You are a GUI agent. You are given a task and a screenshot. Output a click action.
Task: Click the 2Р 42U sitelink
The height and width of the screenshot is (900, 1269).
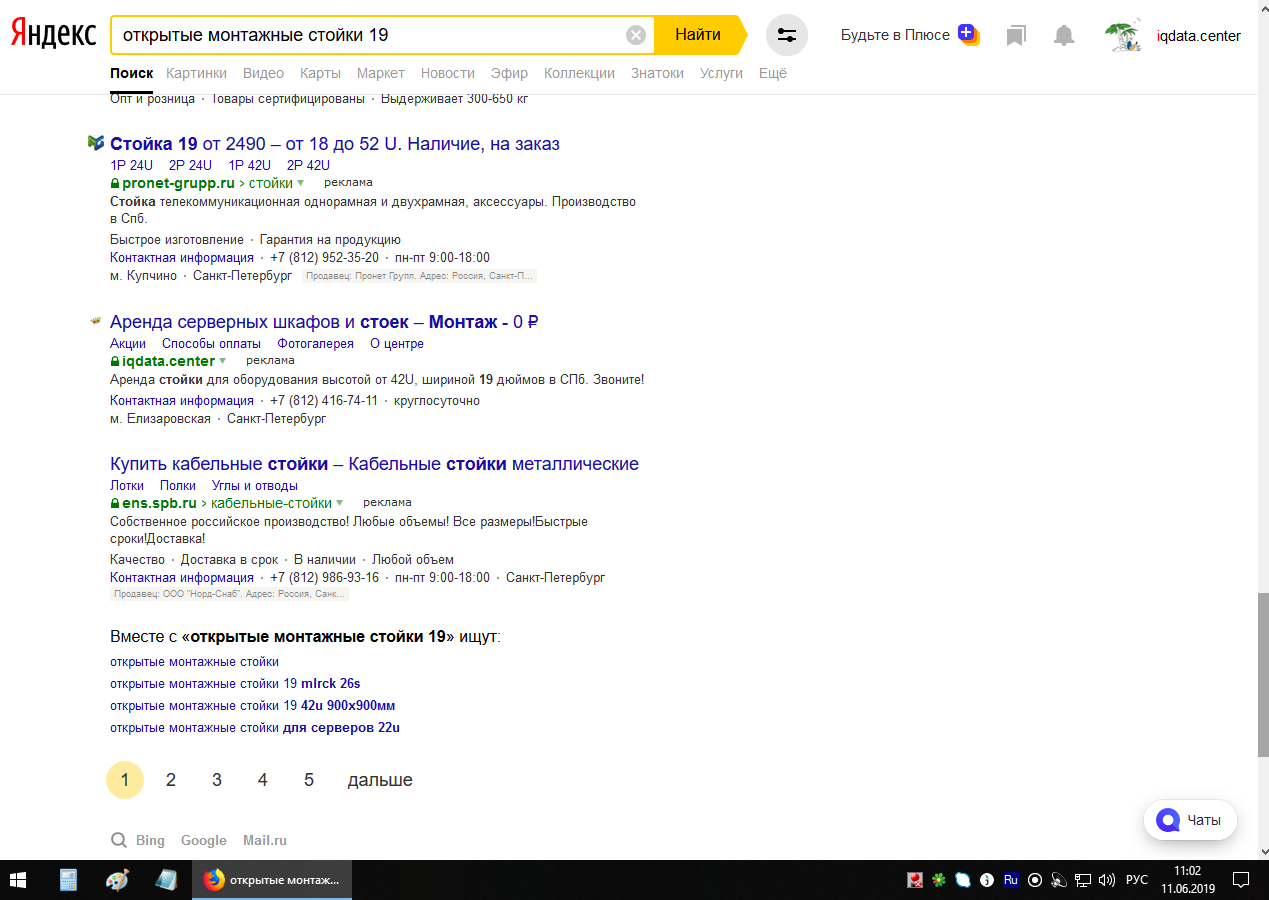coord(308,165)
